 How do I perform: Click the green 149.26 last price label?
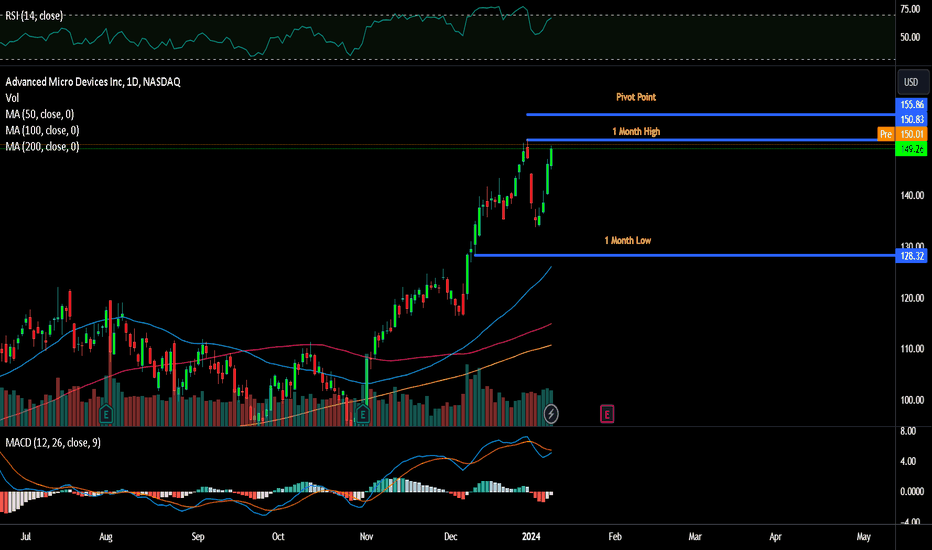(x=911, y=149)
